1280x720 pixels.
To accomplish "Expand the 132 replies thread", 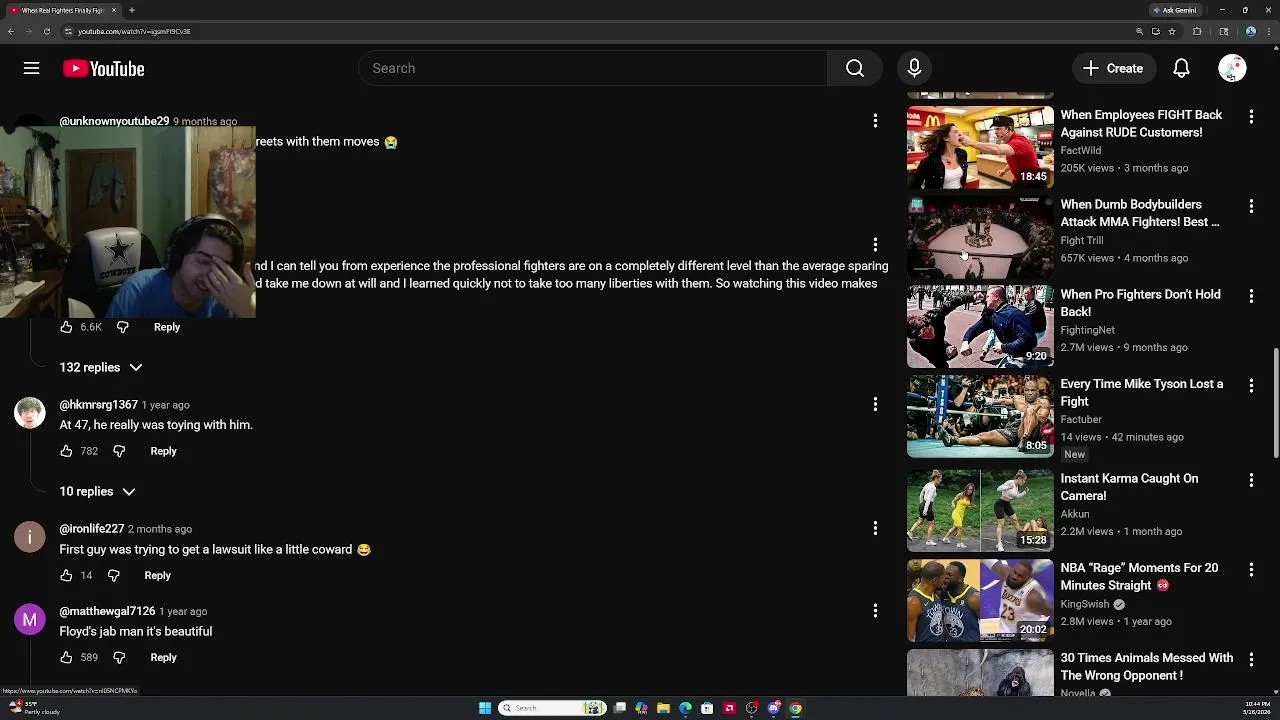I will 100,367.
